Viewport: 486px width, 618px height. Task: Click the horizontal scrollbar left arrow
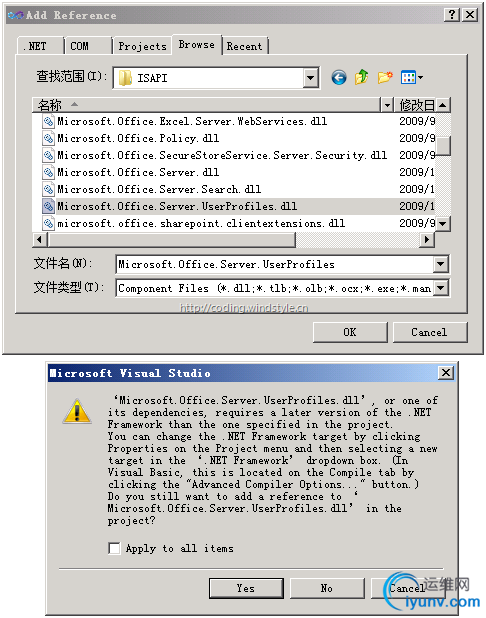(x=39, y=239)
